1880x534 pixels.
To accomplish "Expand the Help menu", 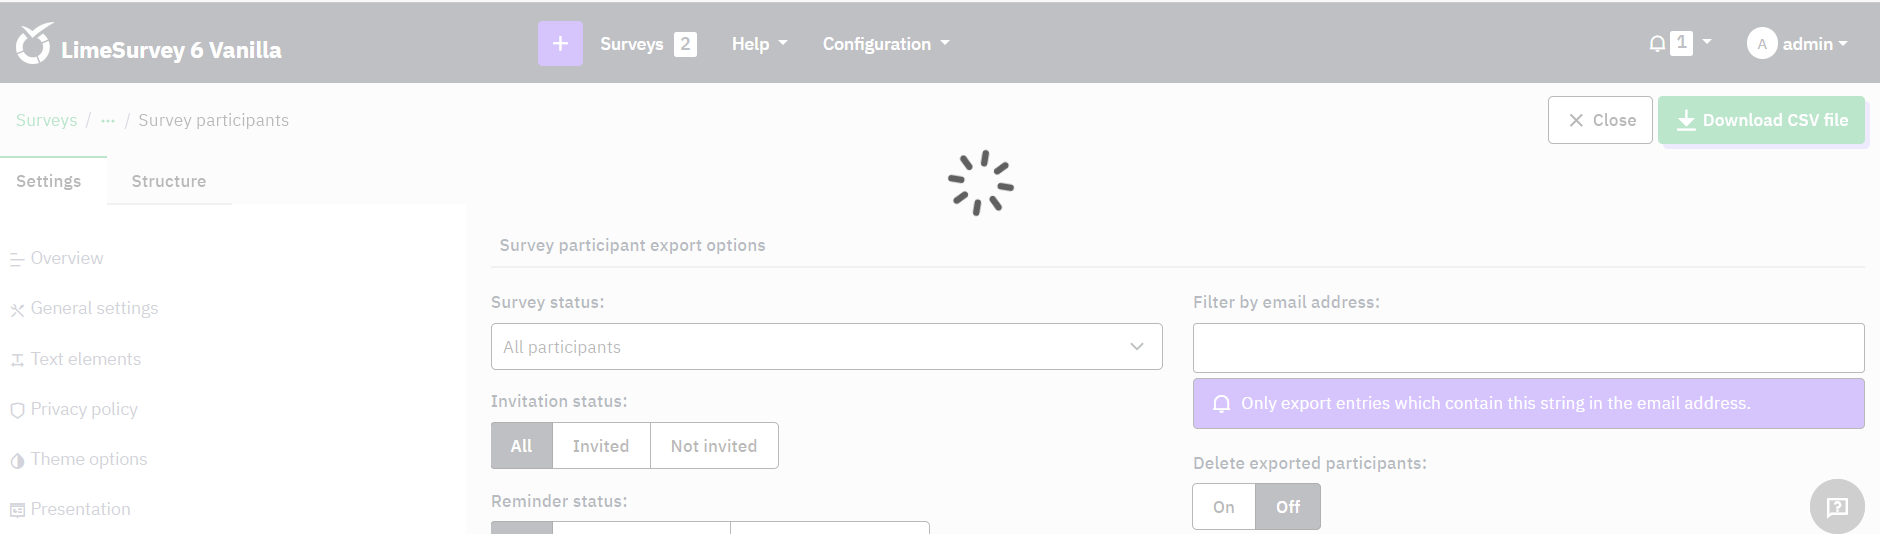I will point(759,44).
